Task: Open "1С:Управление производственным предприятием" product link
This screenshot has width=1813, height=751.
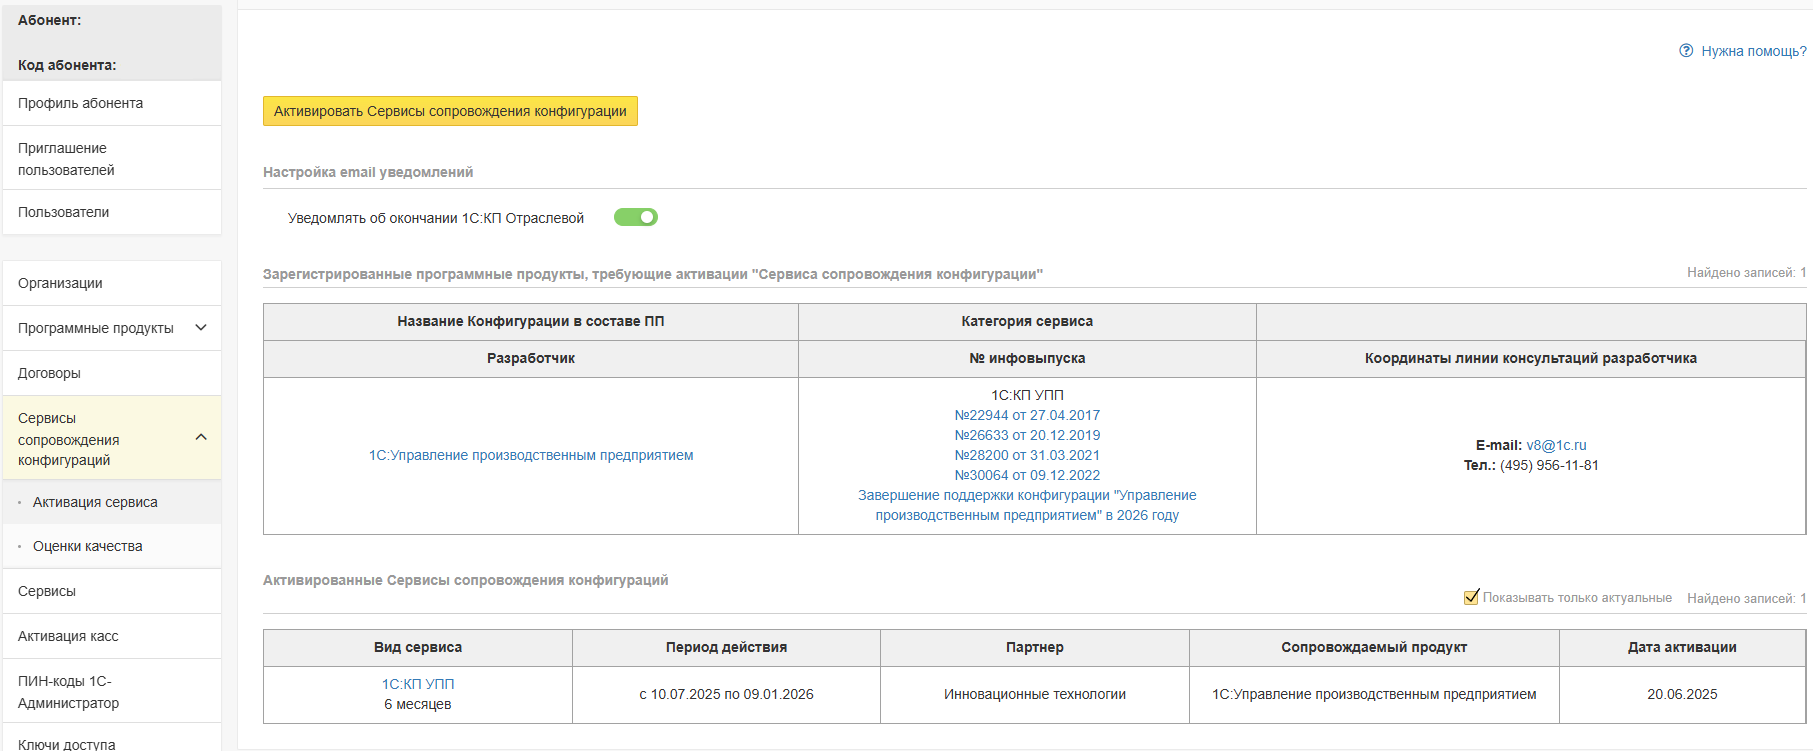Action: [531, 455]
